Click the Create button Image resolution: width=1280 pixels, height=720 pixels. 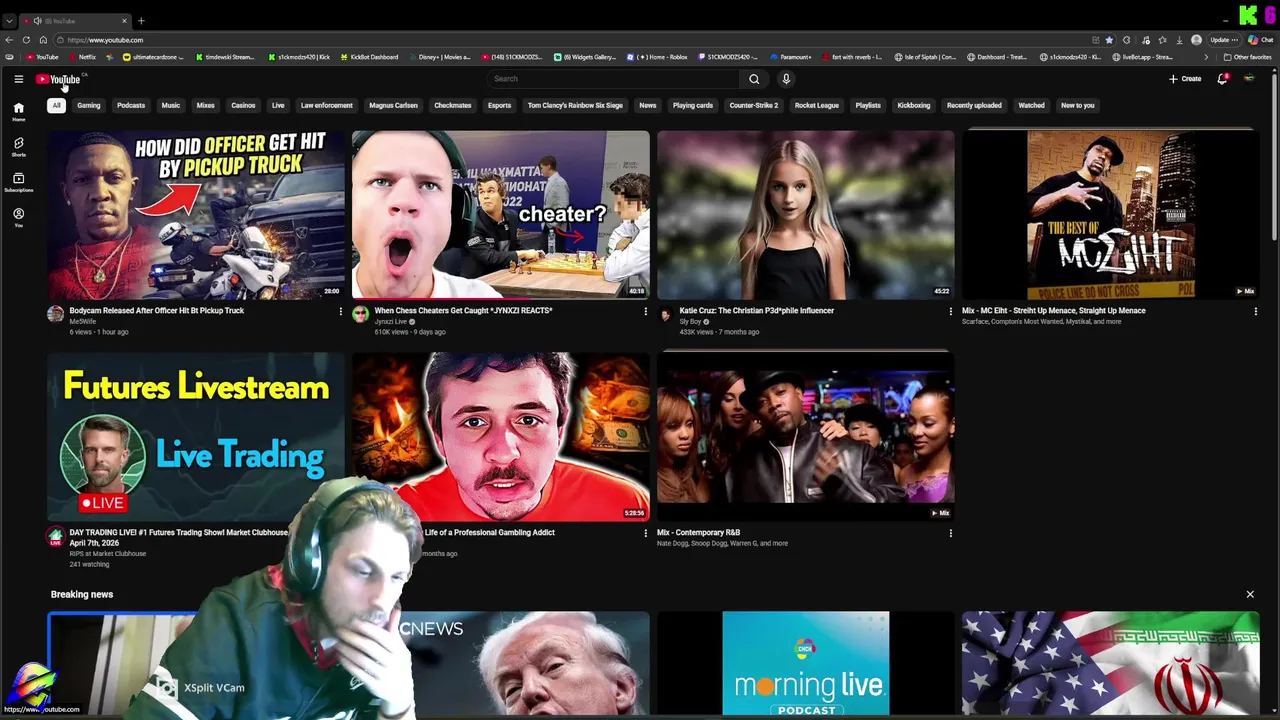point(1185,79)
